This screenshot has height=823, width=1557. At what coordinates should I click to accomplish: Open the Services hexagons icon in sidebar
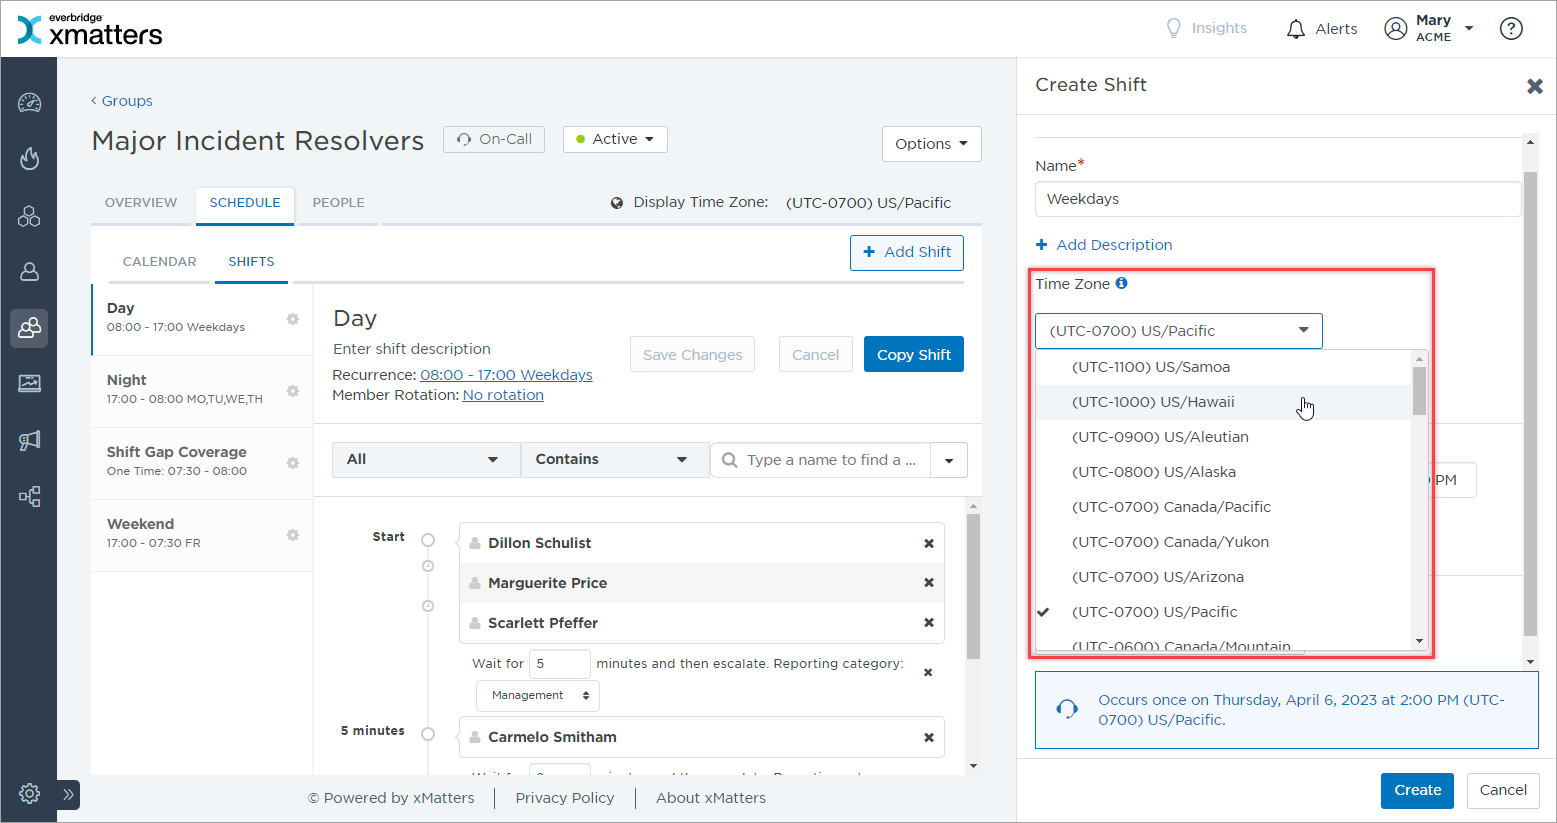click(29, 216)
